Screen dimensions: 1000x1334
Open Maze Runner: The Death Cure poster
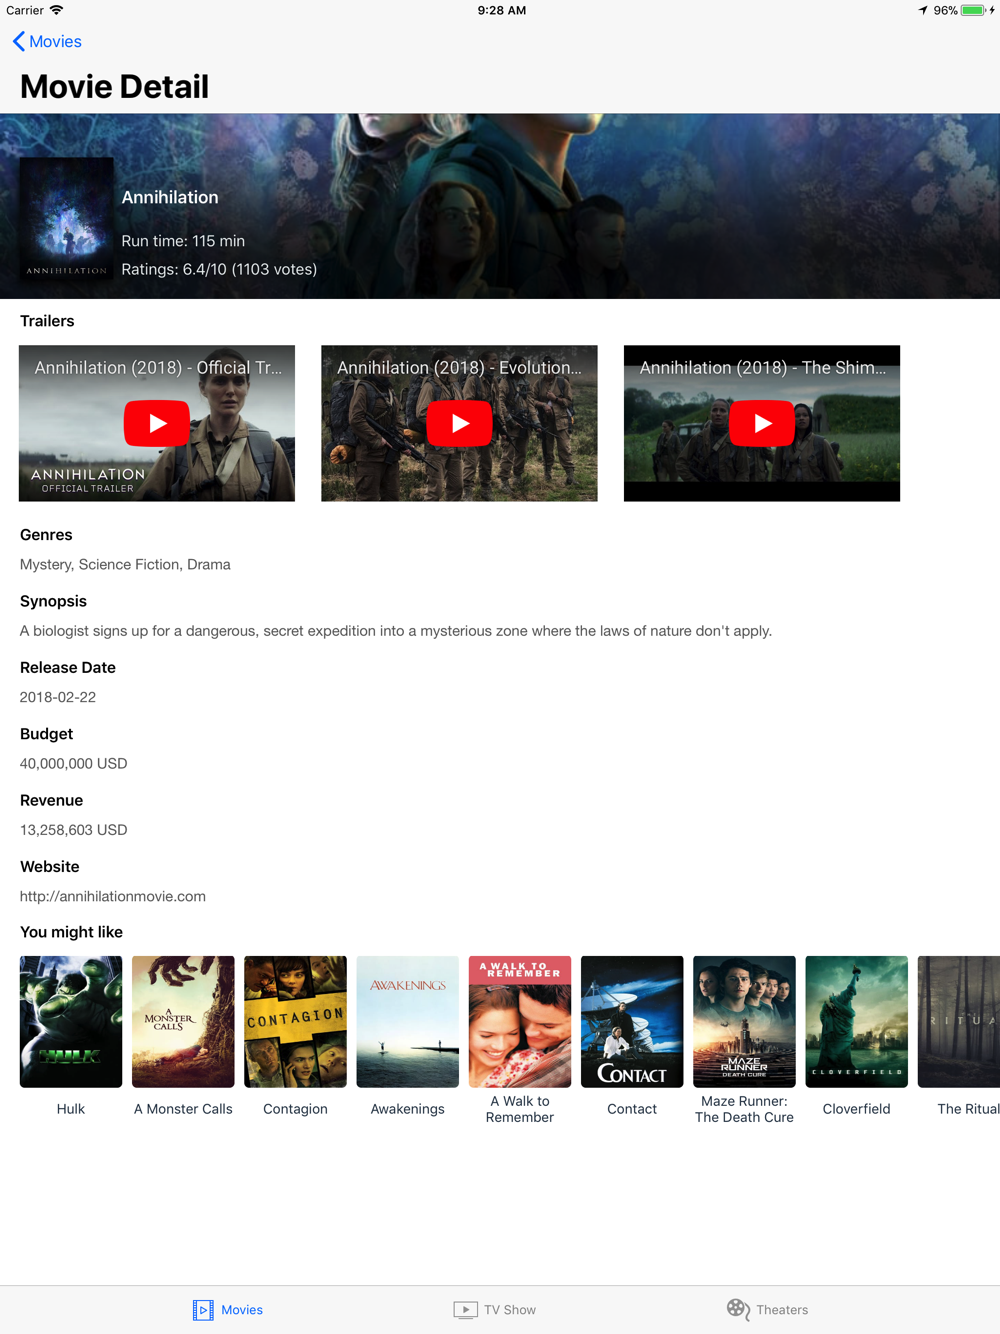pyautogui.click(x=744, y=1021)
